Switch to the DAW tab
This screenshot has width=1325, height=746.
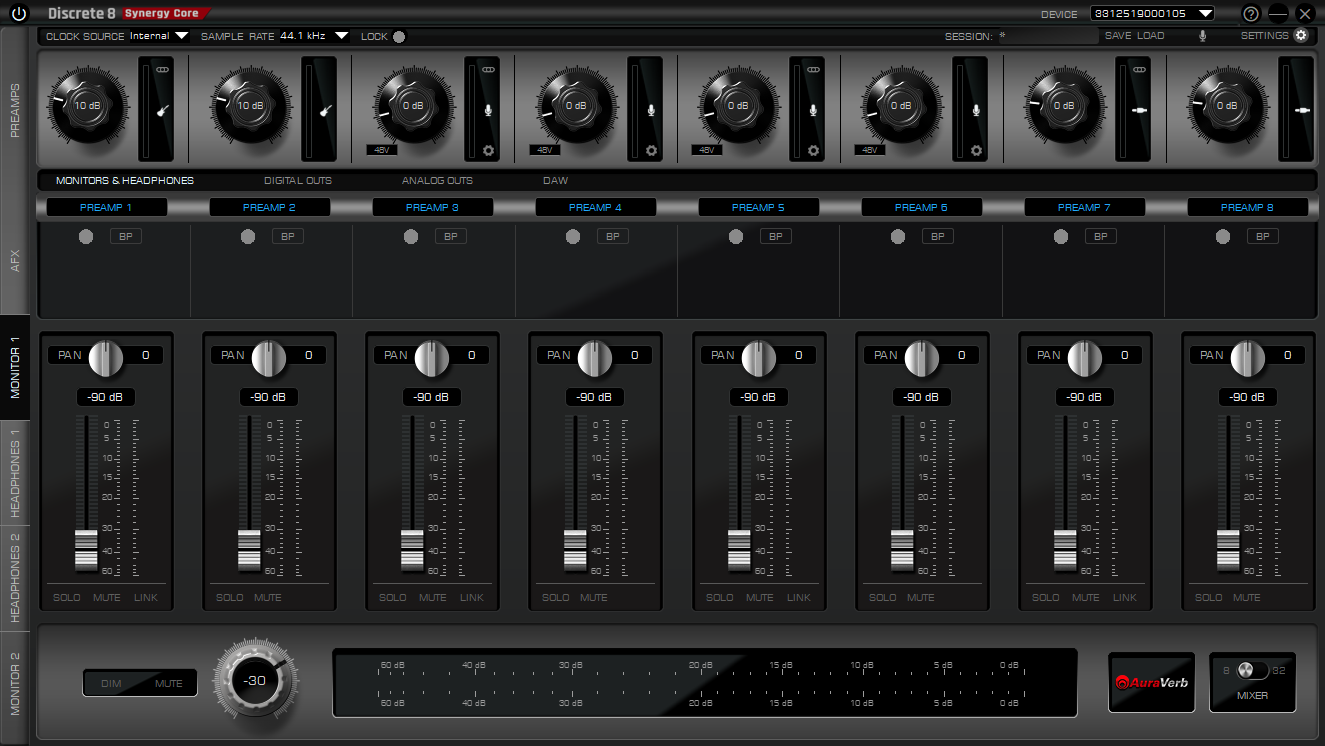click(555, 181)
